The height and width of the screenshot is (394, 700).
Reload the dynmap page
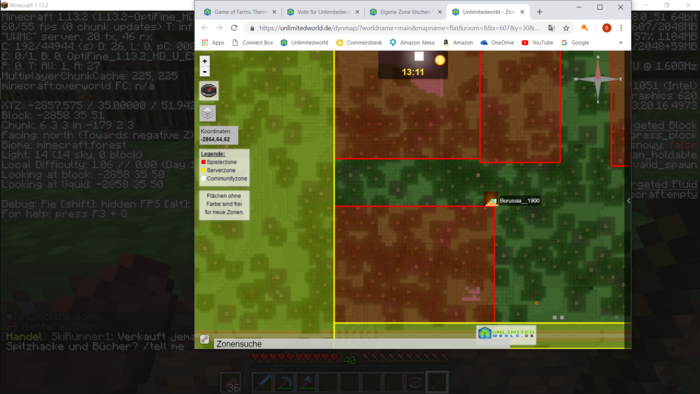pyautogui.click(x=234, y=28)
